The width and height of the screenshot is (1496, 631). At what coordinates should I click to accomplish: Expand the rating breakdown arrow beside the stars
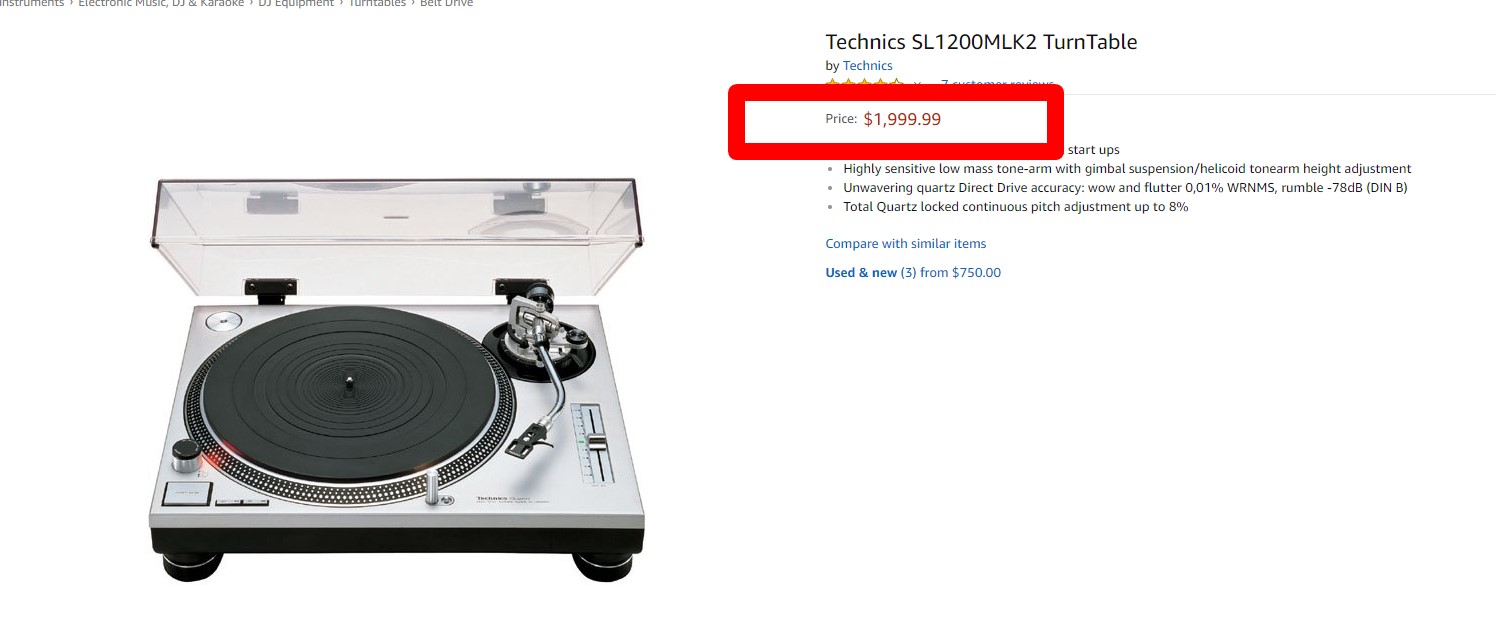pos(918,85)
